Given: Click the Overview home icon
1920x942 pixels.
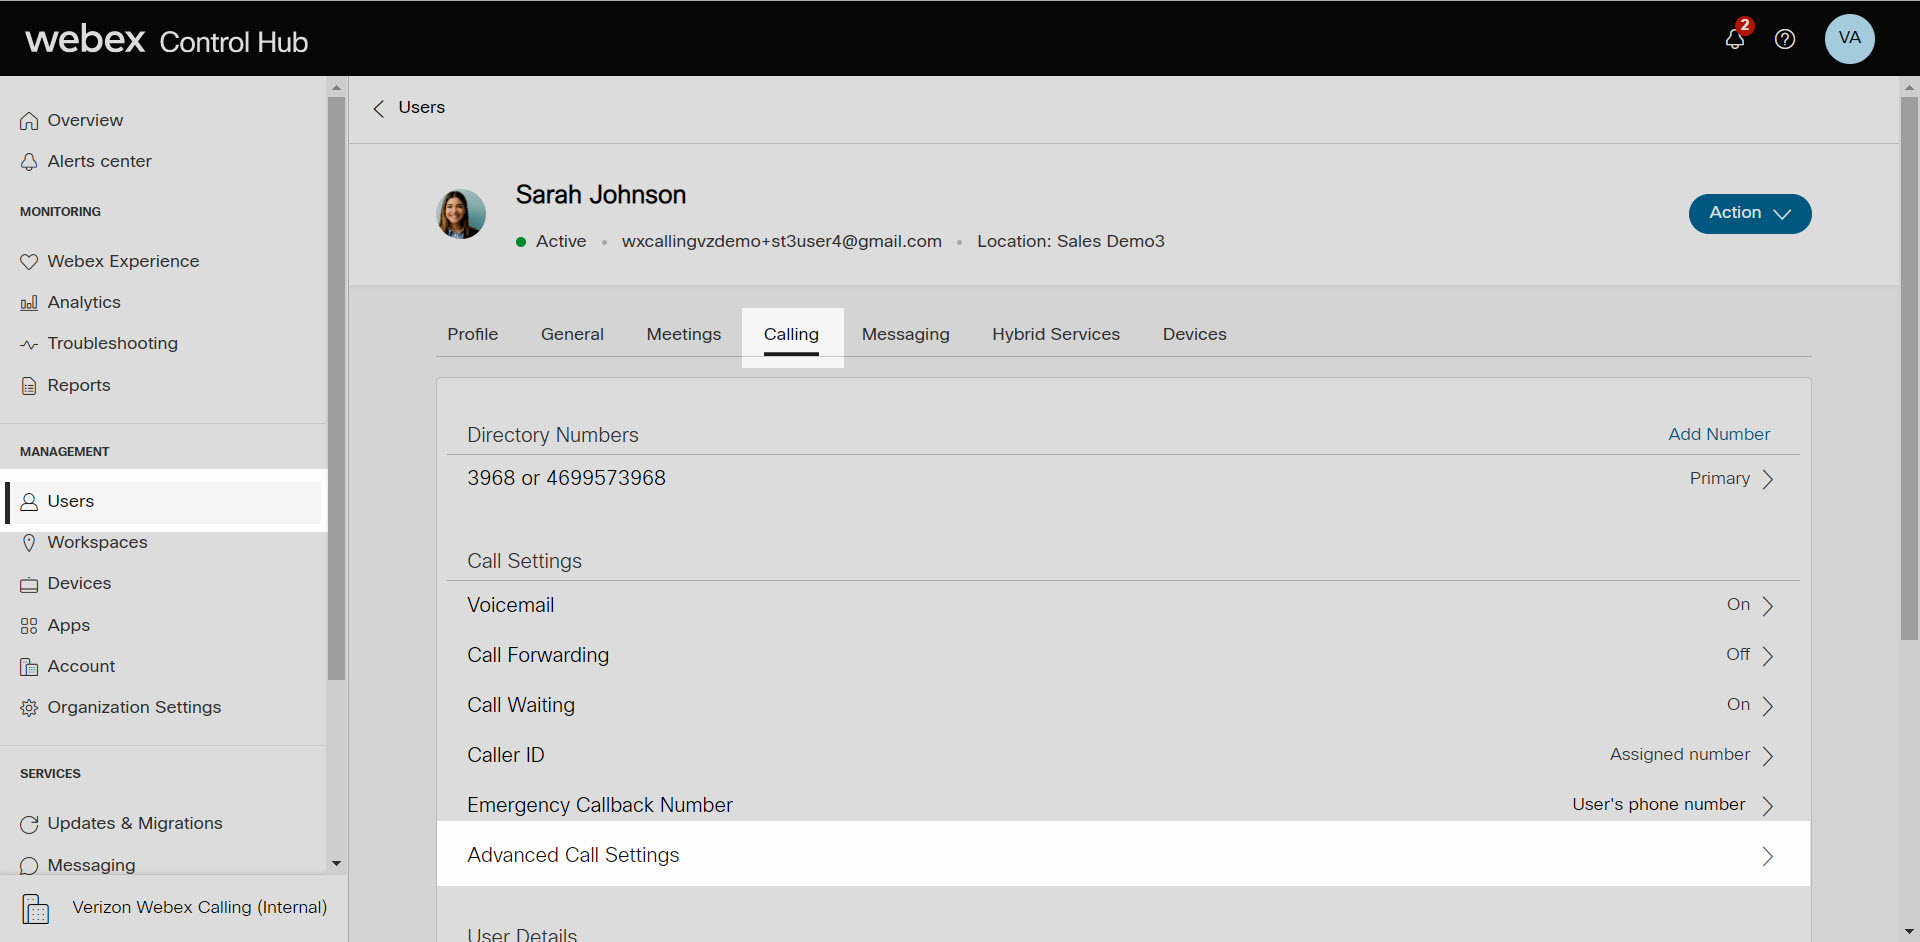Looking at the screenshot, I should pyautogui.click(x=29, y=121).
